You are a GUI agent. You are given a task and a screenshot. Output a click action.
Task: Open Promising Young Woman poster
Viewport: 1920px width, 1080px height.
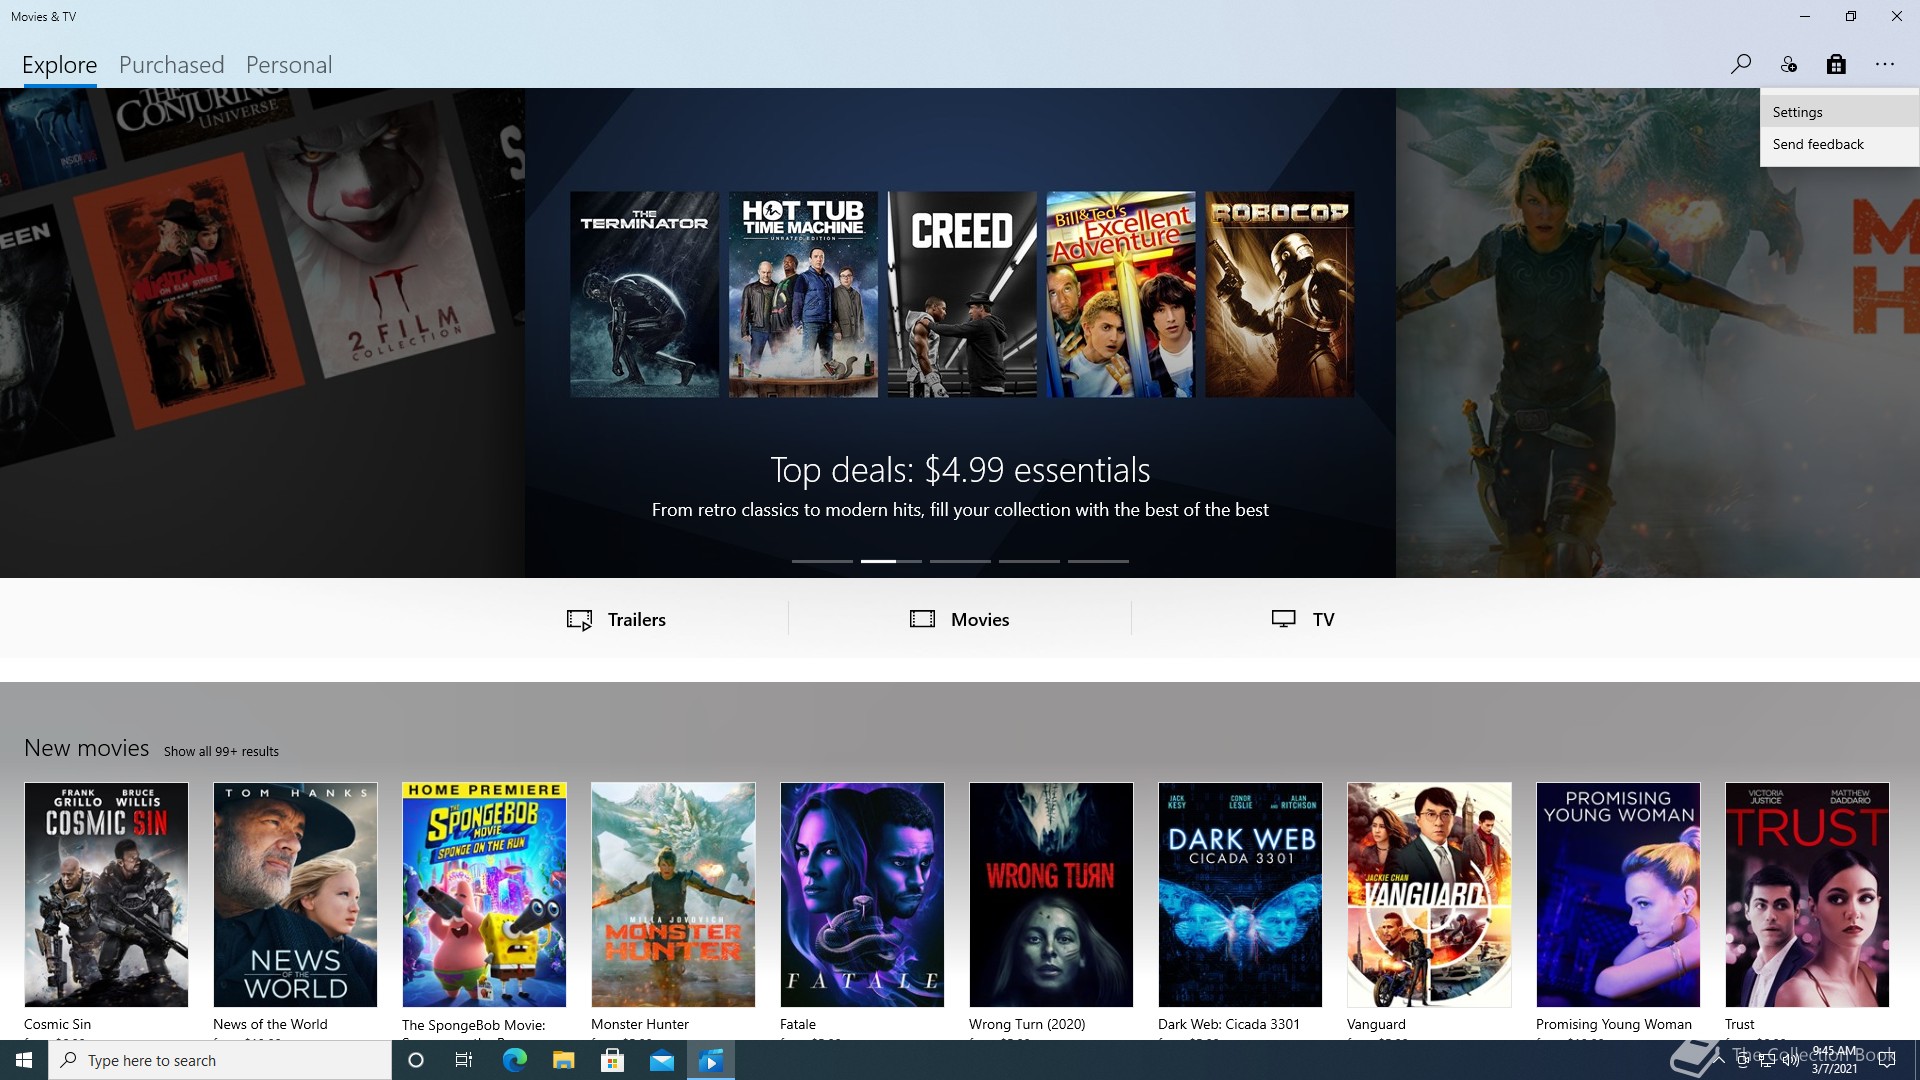point(1618,894)
